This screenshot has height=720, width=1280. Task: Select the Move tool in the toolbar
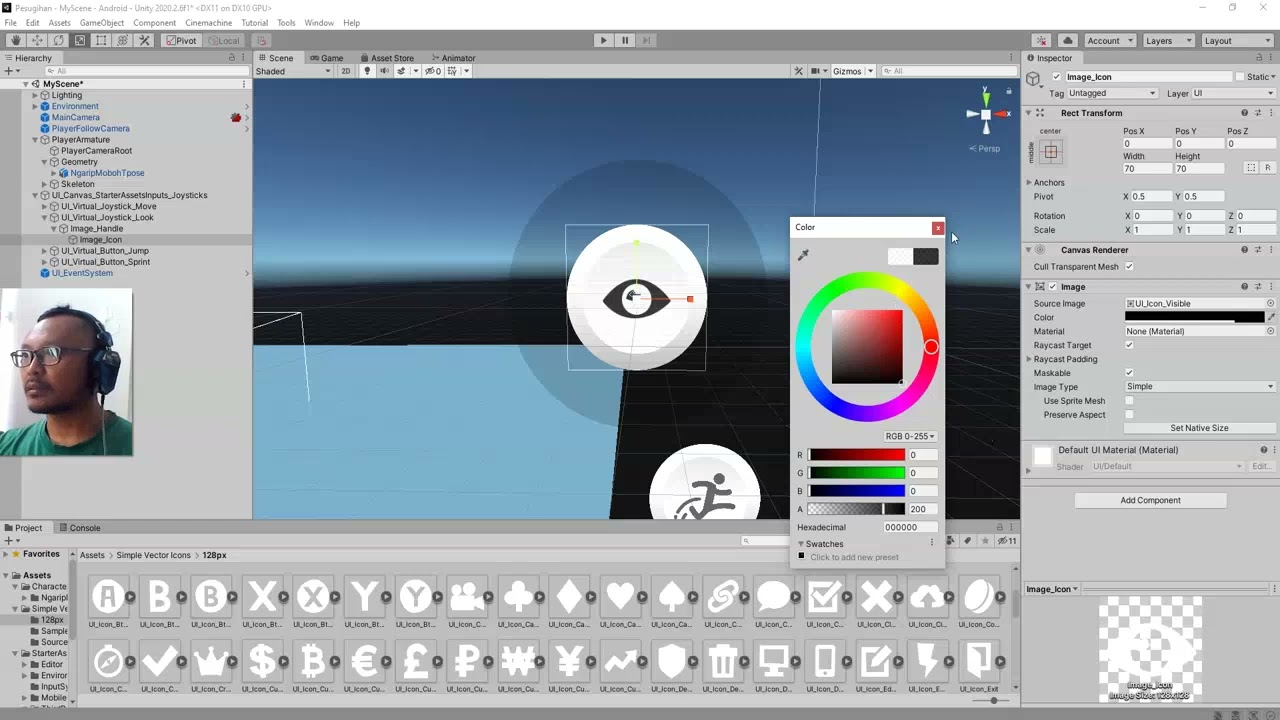point(37,41)
